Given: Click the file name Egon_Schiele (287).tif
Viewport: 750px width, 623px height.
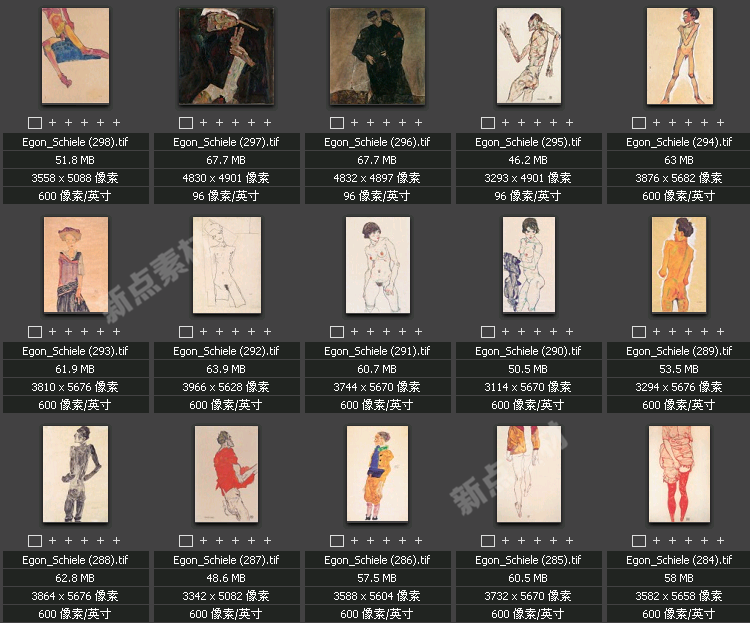Looking at the screenshot, I should pyautogui.click(x=226, y=560).
